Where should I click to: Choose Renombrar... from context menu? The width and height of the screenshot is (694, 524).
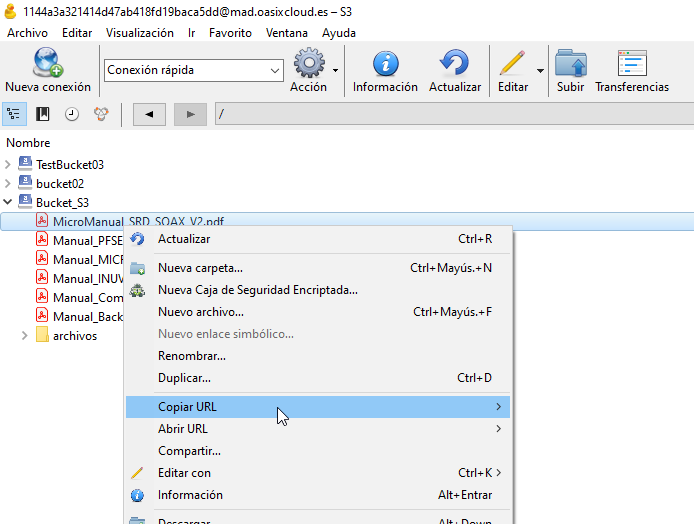(x=191, y=356)
